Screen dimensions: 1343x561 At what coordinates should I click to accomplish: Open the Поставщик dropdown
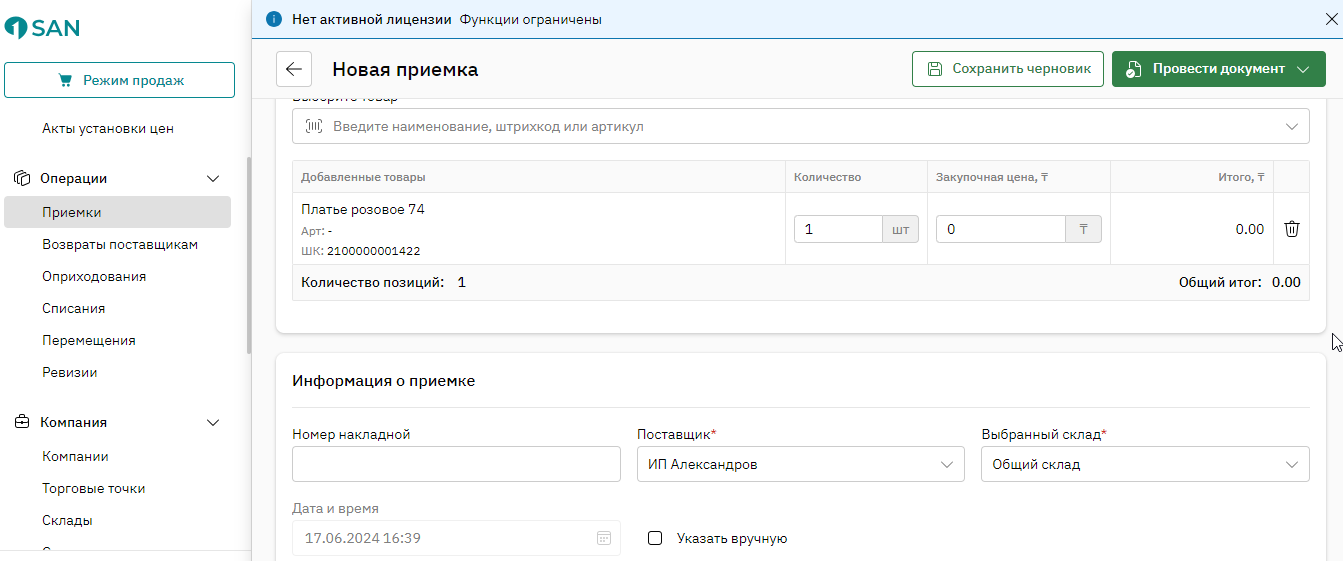tap(801, 464)
